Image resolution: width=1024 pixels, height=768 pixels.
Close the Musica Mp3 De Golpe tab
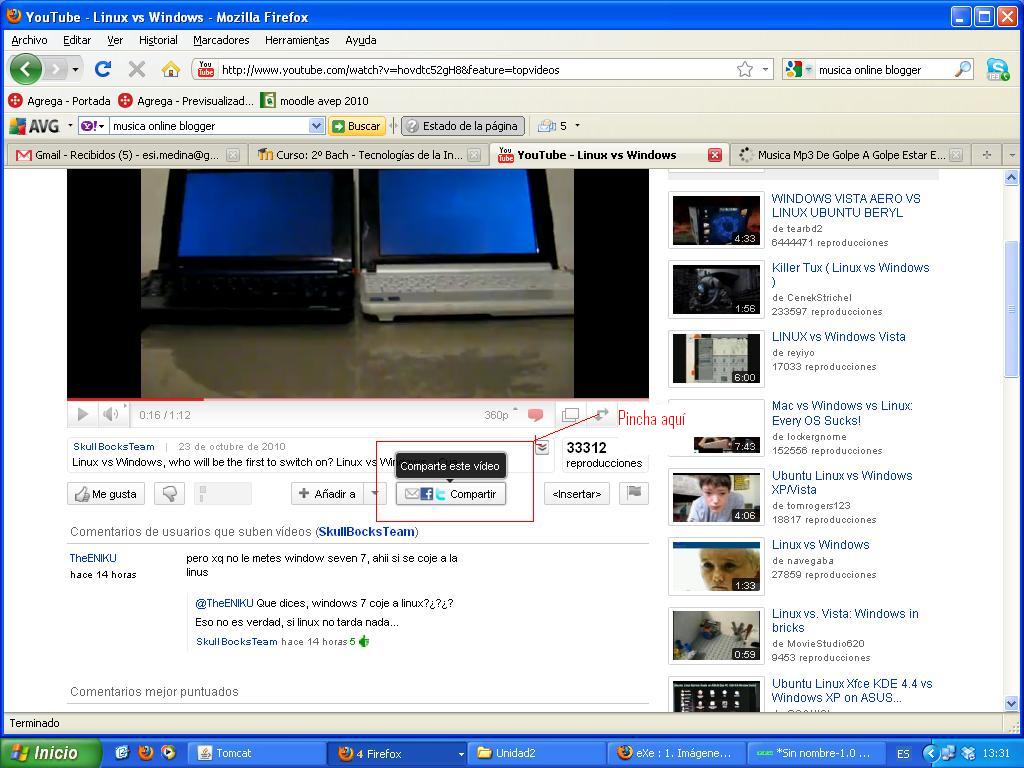955,155
